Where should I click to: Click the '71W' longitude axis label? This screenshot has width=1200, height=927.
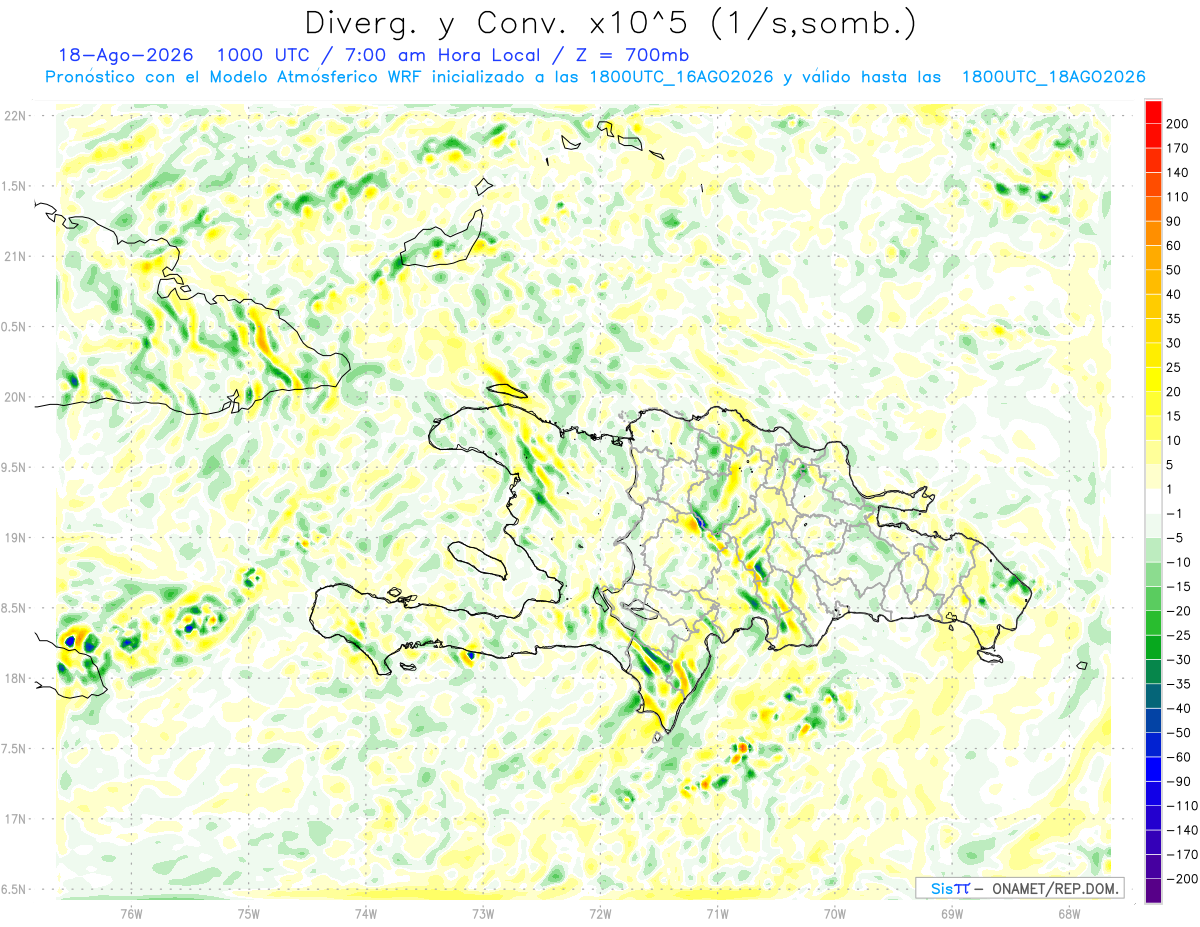[717, 914]
